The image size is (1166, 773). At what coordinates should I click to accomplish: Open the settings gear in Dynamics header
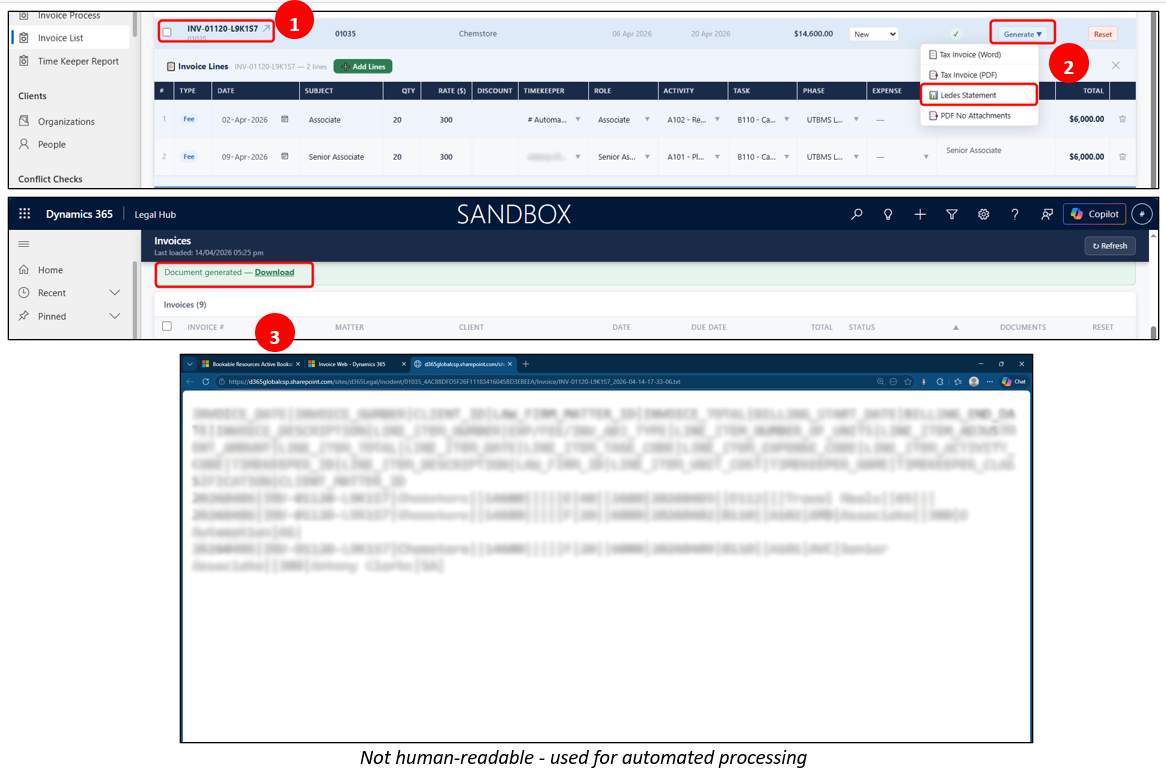tap(983, 214)
